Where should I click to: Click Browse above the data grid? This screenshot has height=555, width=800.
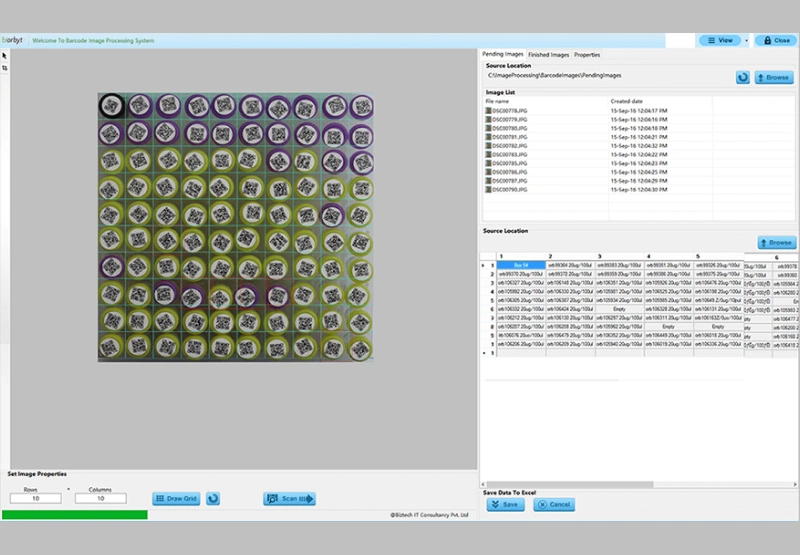(x=777, y=243)
